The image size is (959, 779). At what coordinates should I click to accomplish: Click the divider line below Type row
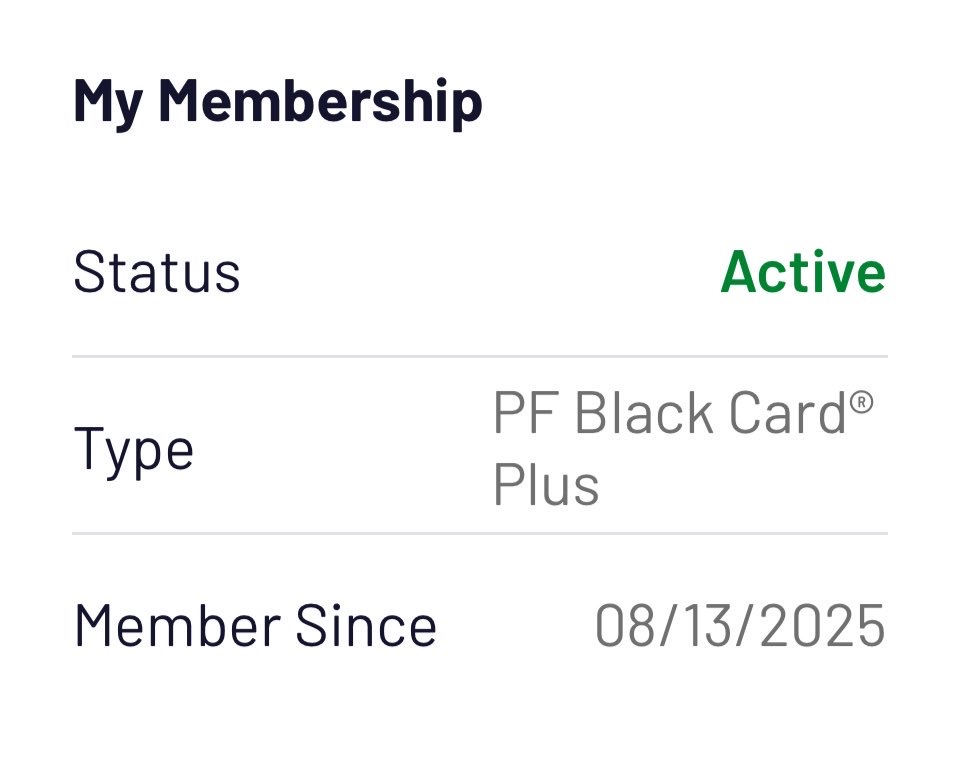pos(479,534)
